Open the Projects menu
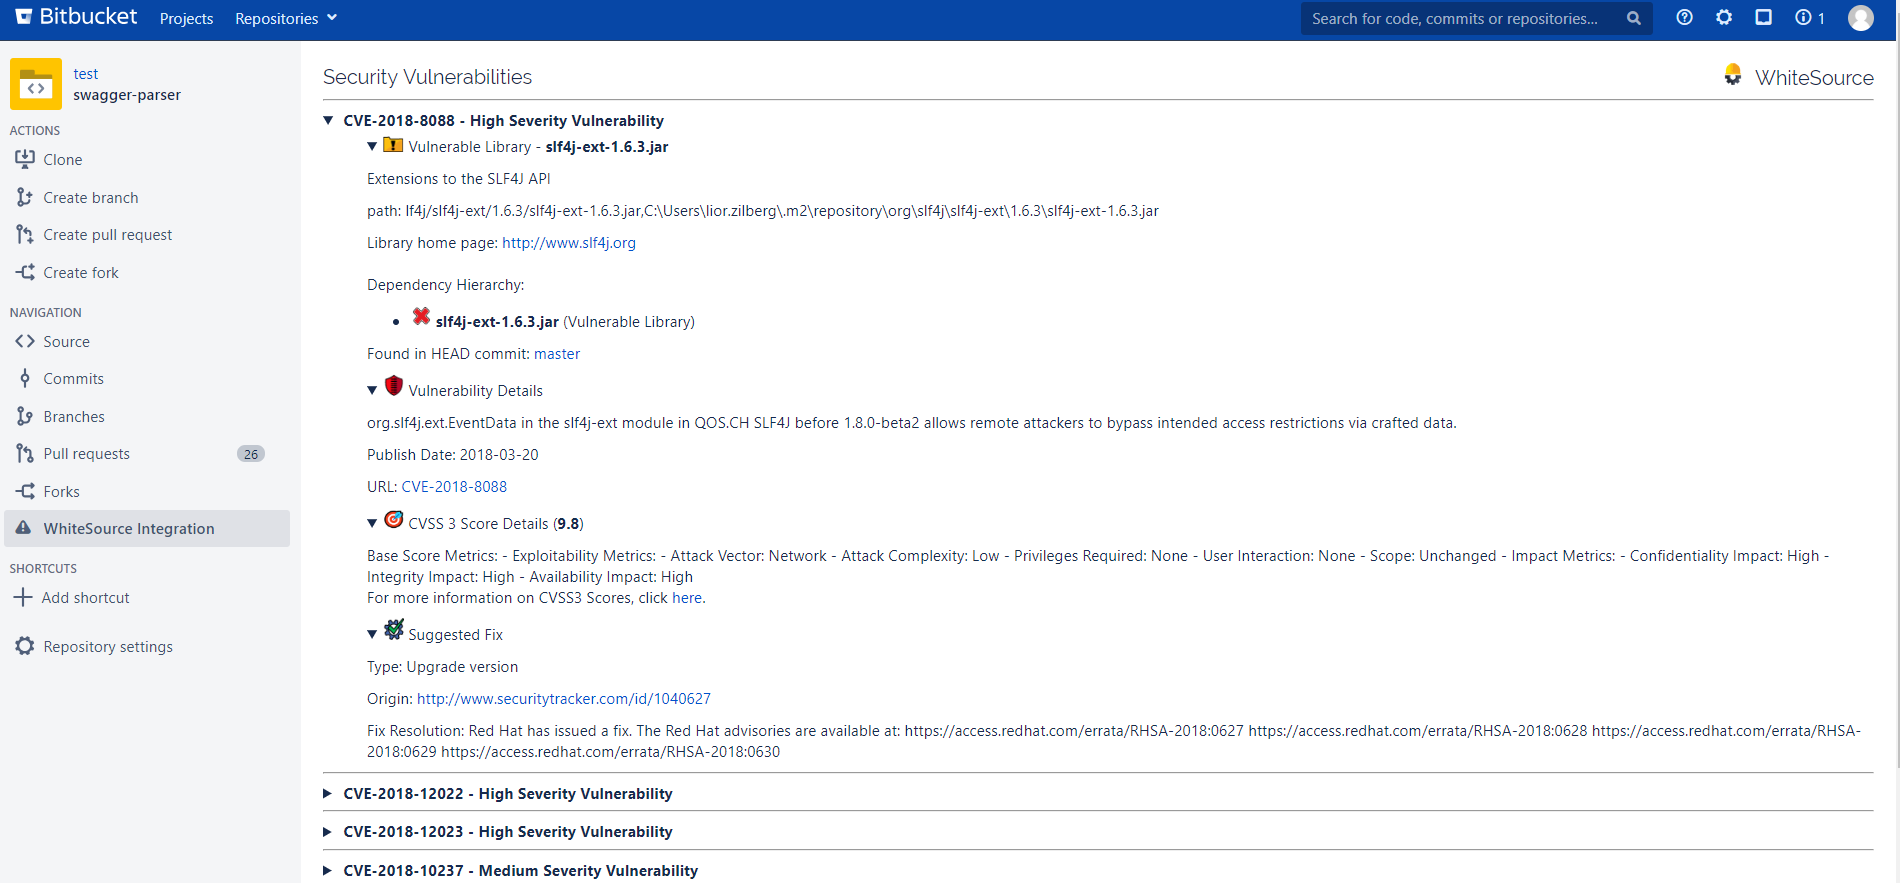 point(186,18)
